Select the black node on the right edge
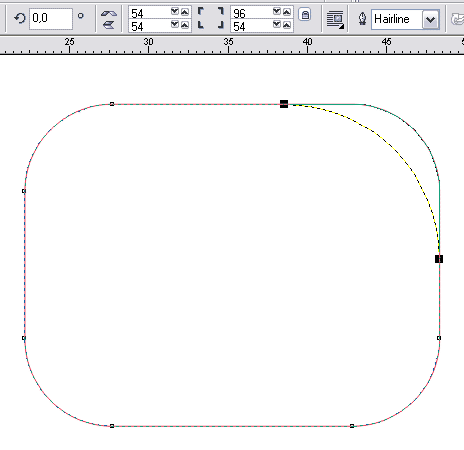464x450 pixels. pyautogui.click(x=439, y=259)
